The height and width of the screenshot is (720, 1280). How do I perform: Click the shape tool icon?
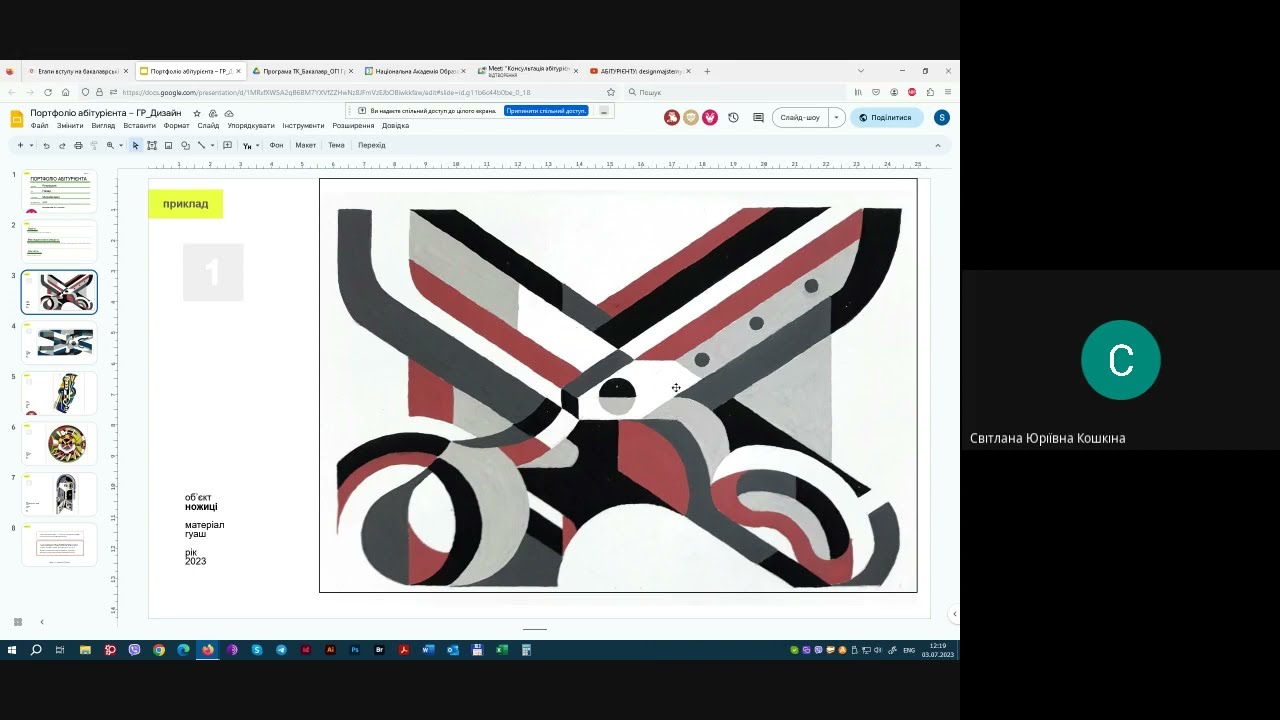(185, 145)
